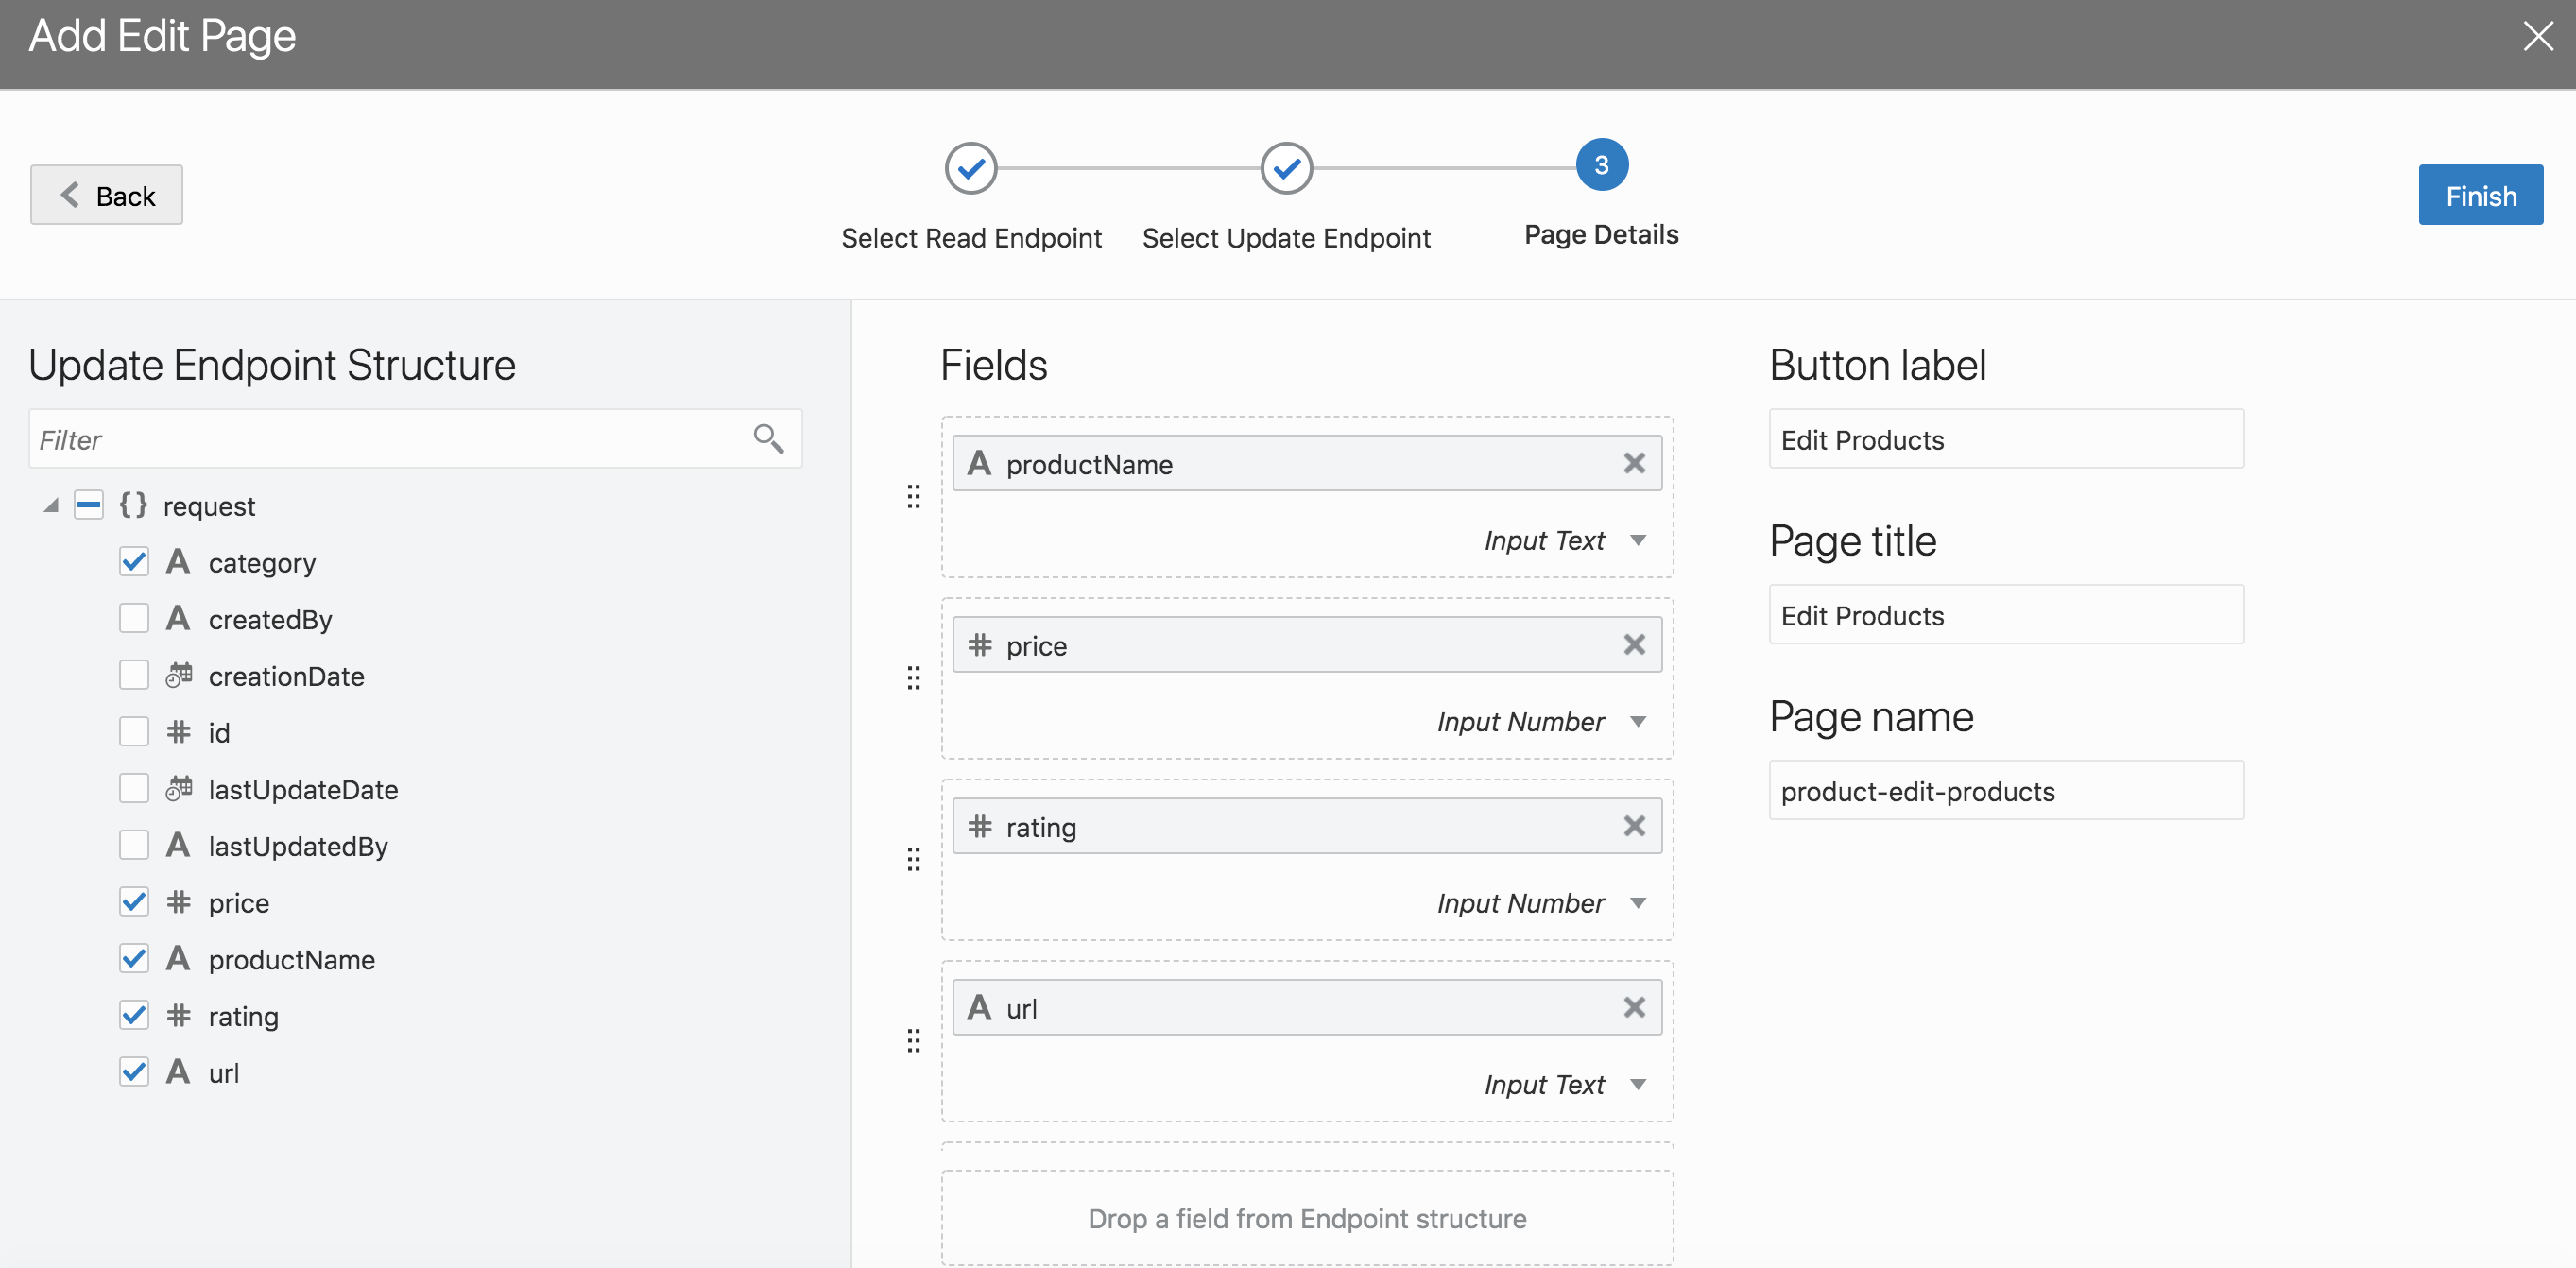2576x1268 pixels.
Task: Go to Select Read Endpoint step
Action: (971, 168)
